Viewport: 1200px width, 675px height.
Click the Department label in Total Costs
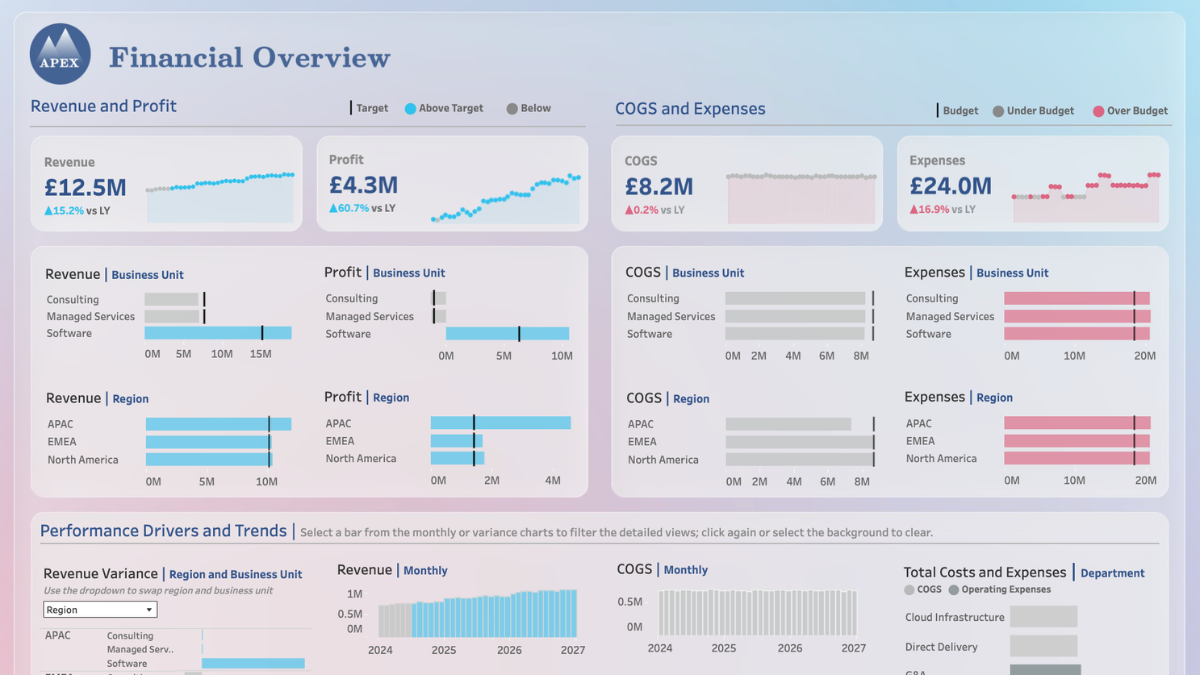[1113, 573]
